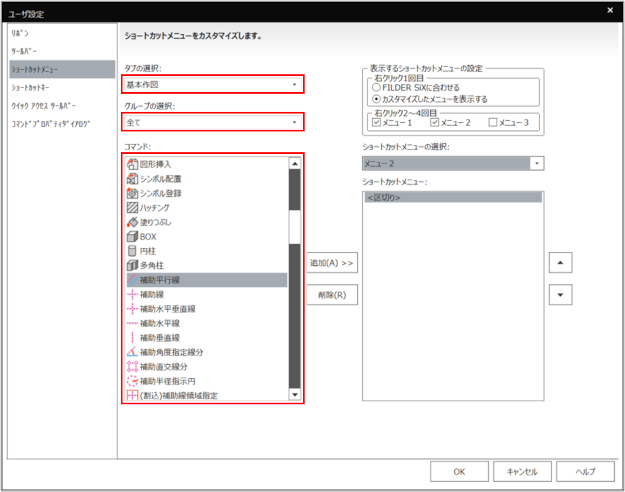
Task: Select the シンボル配置 command icon
Action: point(132,178)
